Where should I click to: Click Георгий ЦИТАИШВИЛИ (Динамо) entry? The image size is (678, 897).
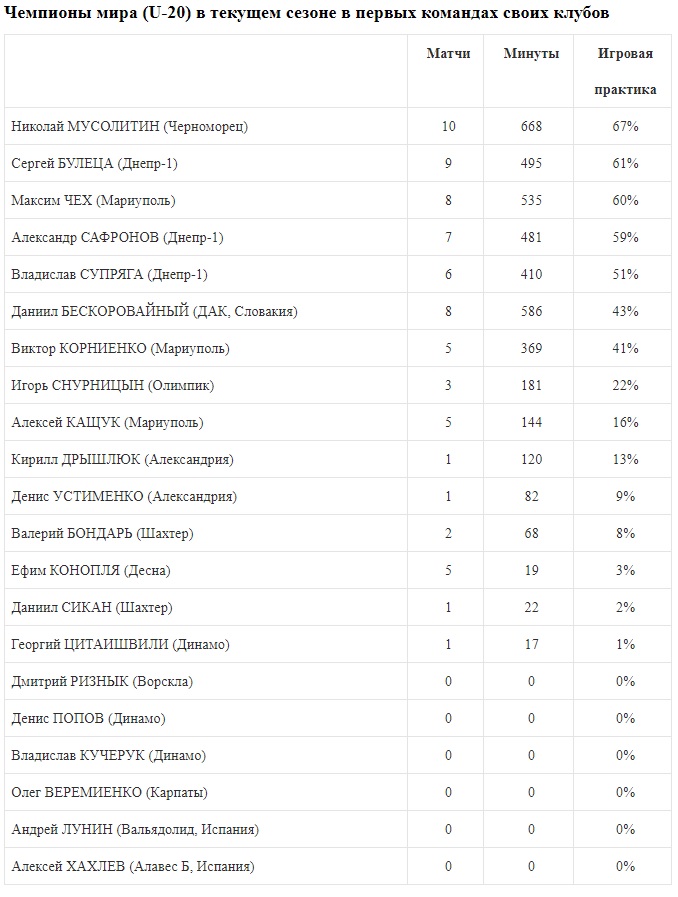120,644
